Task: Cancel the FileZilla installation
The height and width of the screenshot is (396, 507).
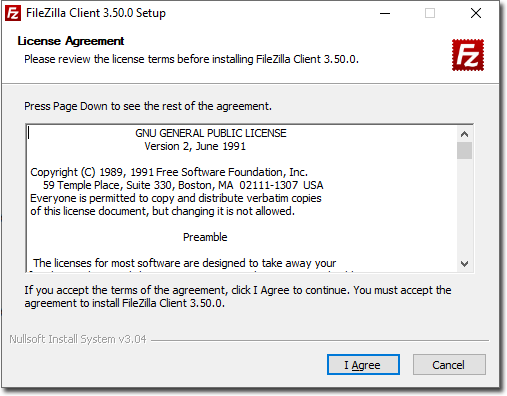Action: pos(449,365)
